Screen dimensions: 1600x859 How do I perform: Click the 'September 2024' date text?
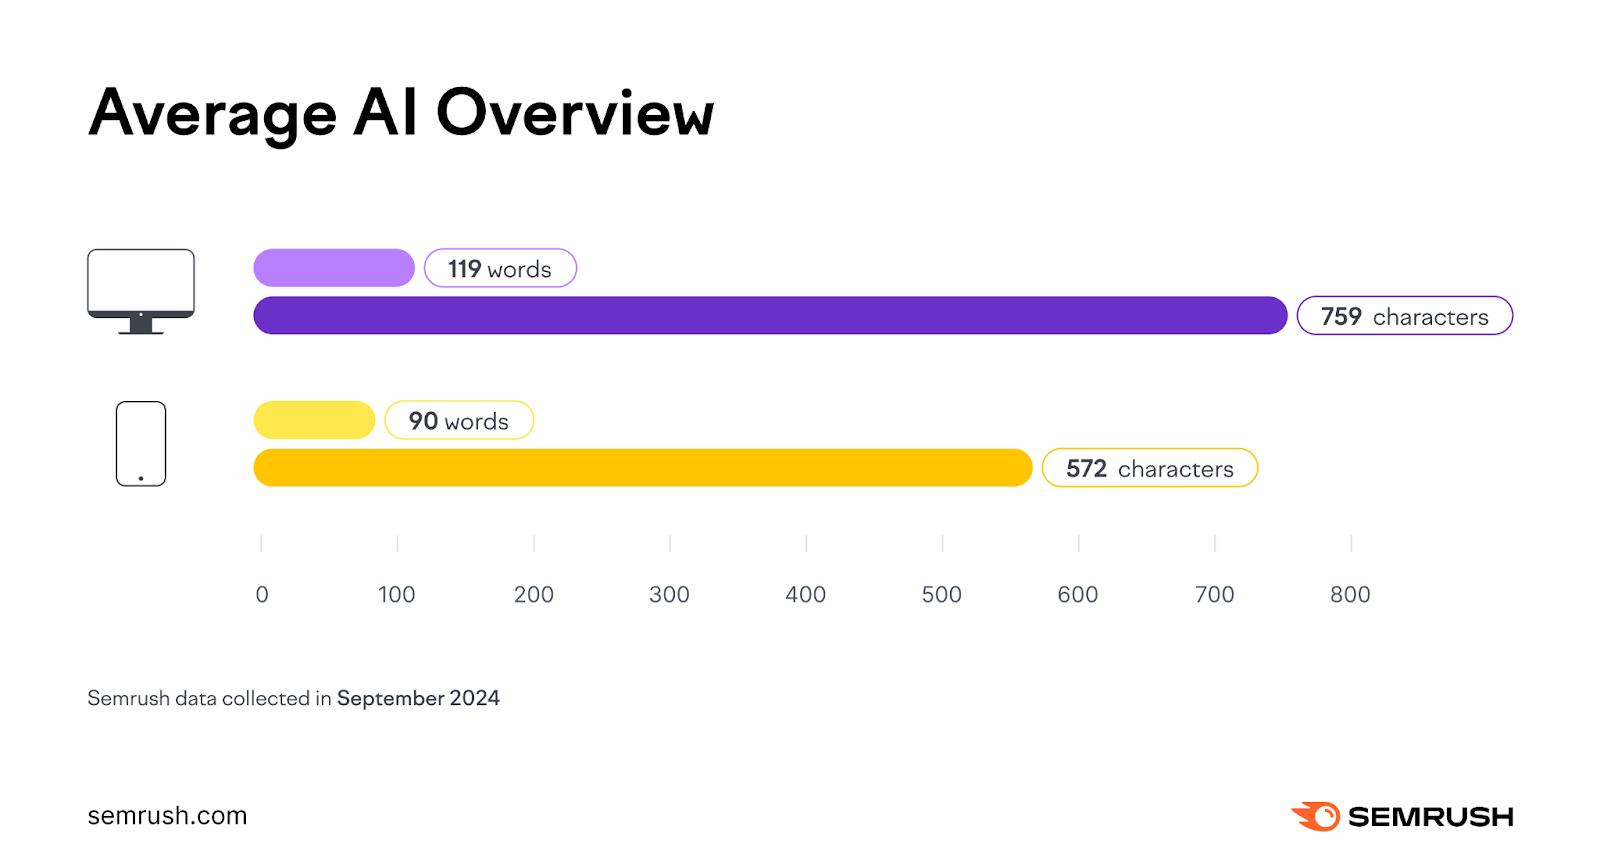(418, 698)
